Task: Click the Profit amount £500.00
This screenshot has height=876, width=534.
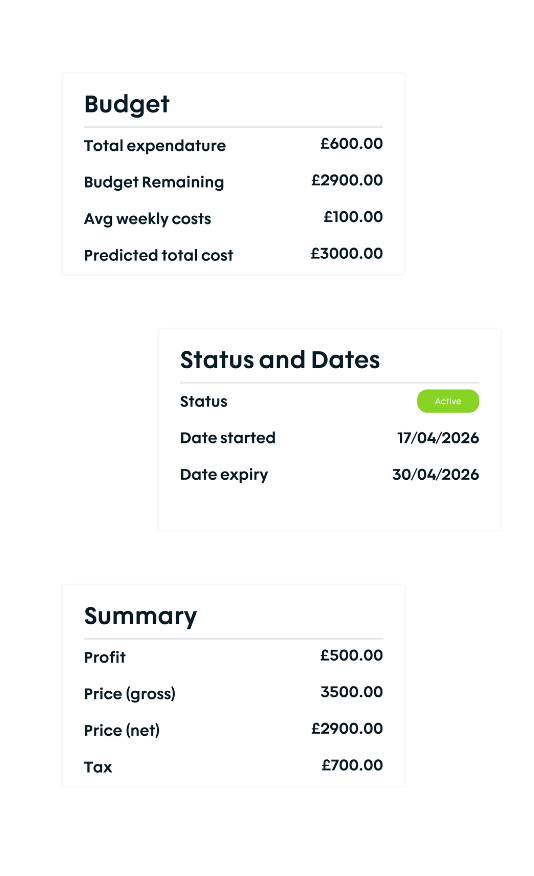Action: (x=351, y=655)
